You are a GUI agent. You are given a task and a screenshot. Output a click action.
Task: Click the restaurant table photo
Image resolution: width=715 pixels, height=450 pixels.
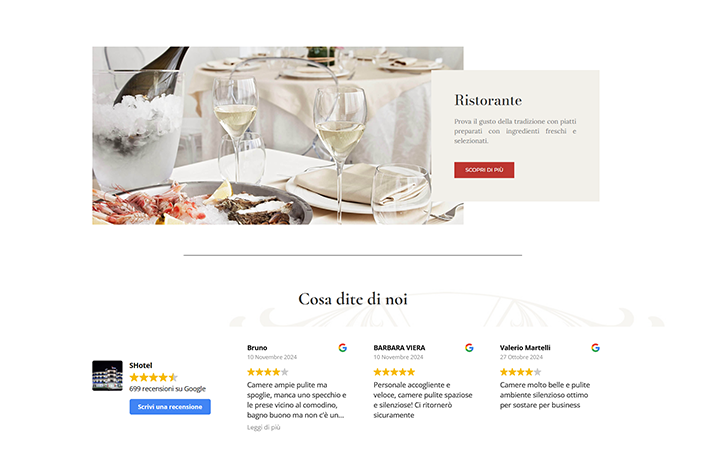262,135
